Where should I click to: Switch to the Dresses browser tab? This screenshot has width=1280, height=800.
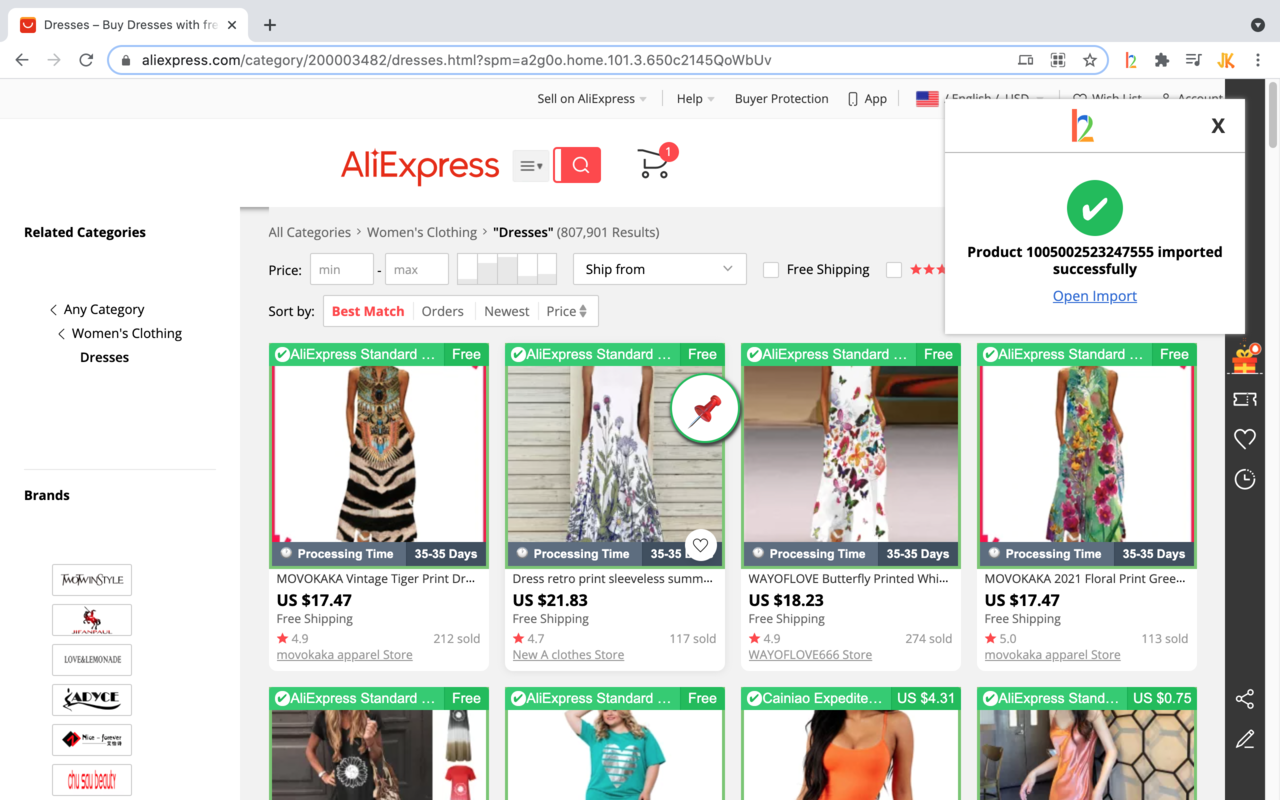pos(127,25)
